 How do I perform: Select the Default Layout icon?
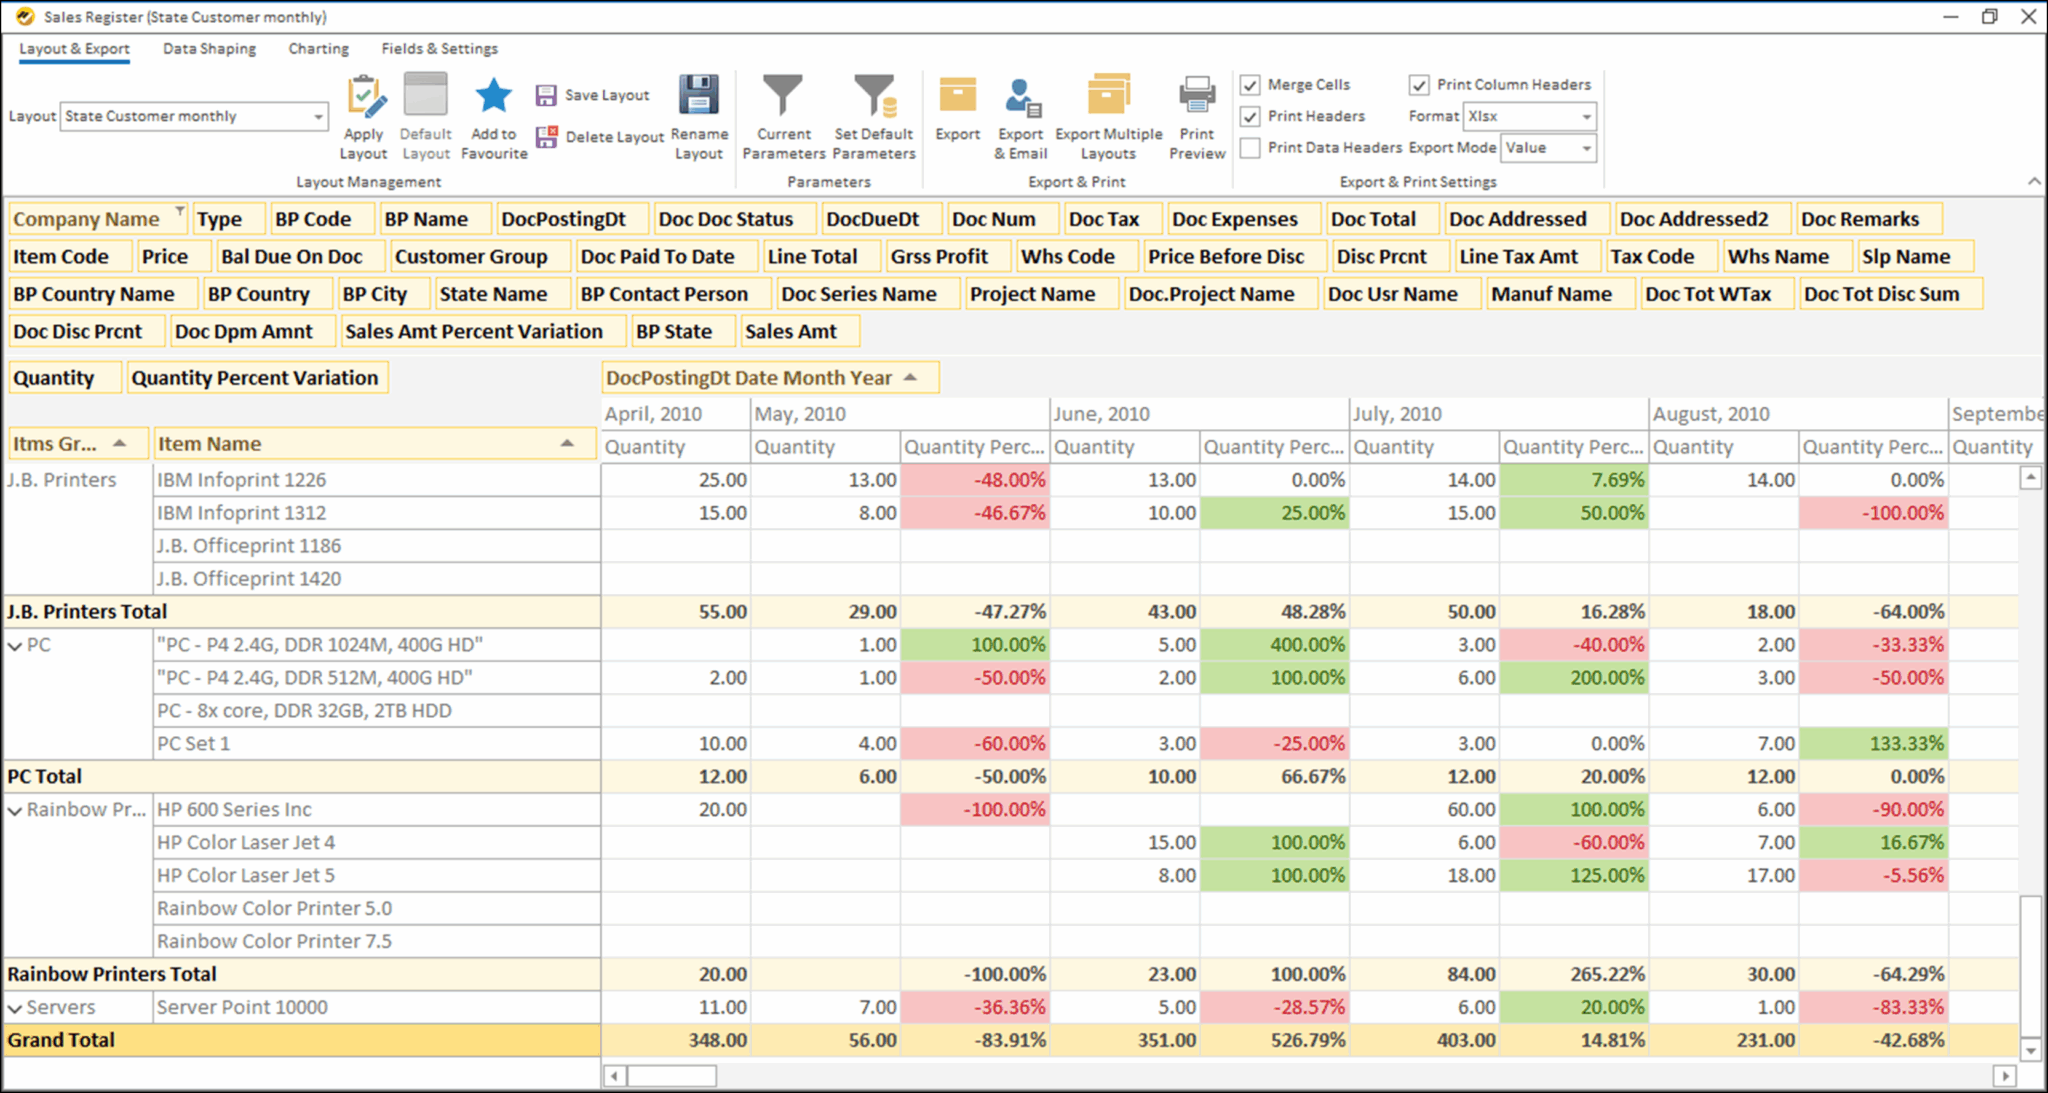tap(425, 115)
